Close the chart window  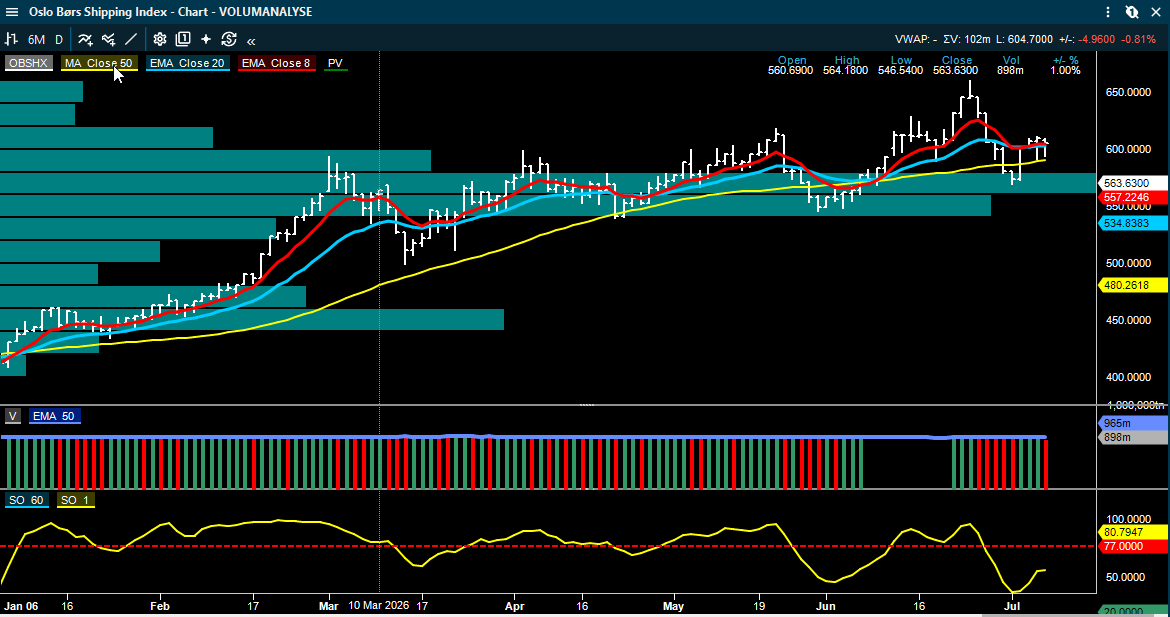(1156, 12)
